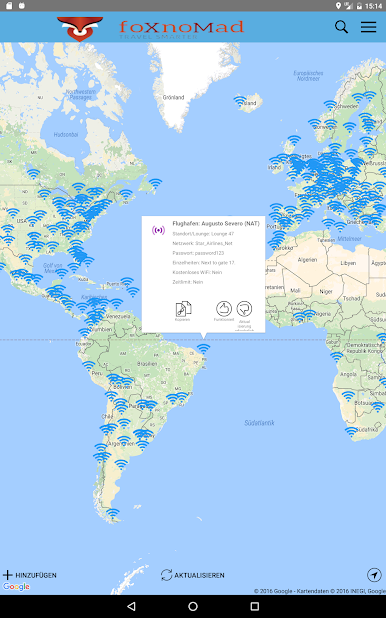Tap the Niger country label
The image size is (386, 618).
tap(326, 292)
